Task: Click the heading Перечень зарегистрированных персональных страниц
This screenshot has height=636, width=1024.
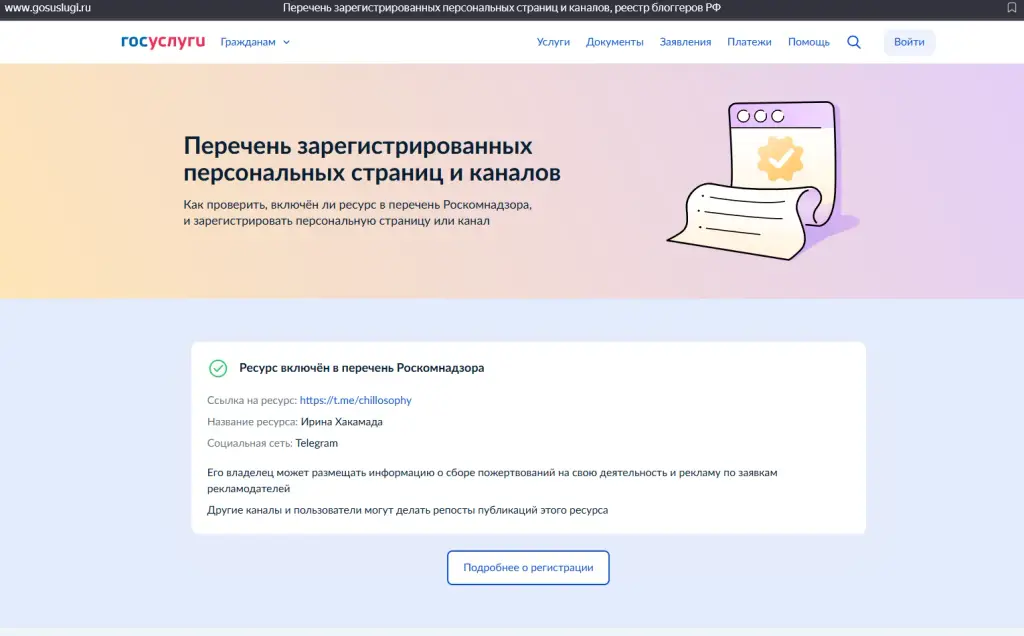Action: 372,159
